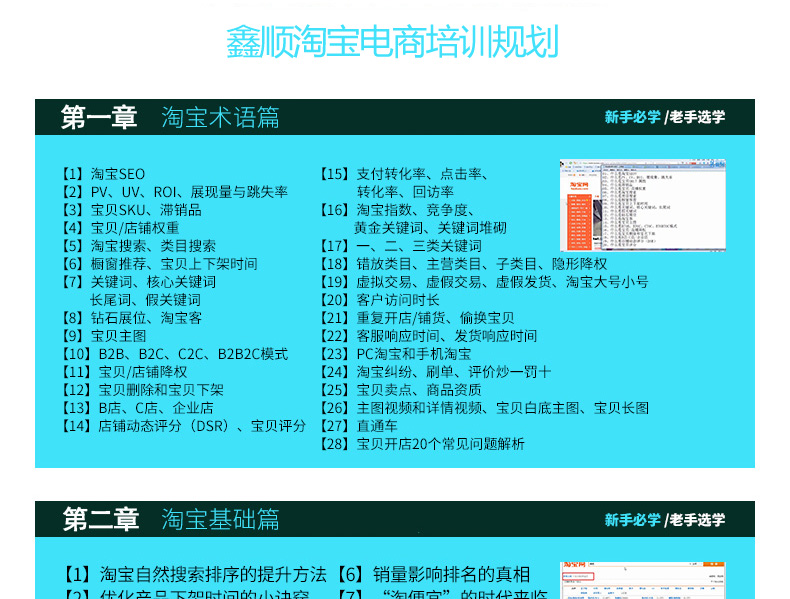Select item 【28】宝贝开店20个常见问题解析

(422, 444)
